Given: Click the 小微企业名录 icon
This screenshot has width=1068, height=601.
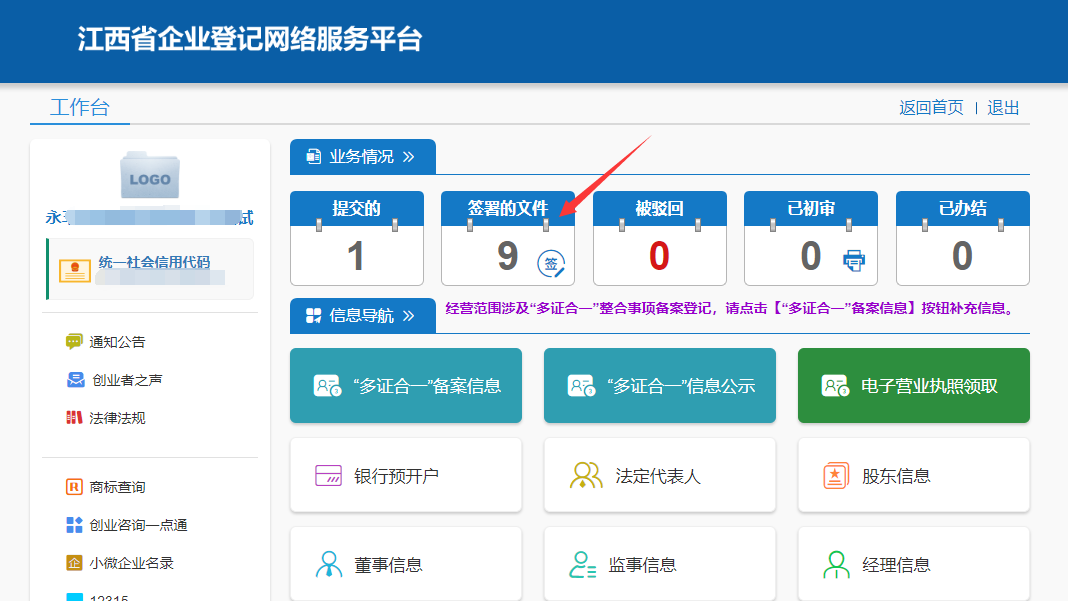Looking at the screenshot, I should [74, 563].
